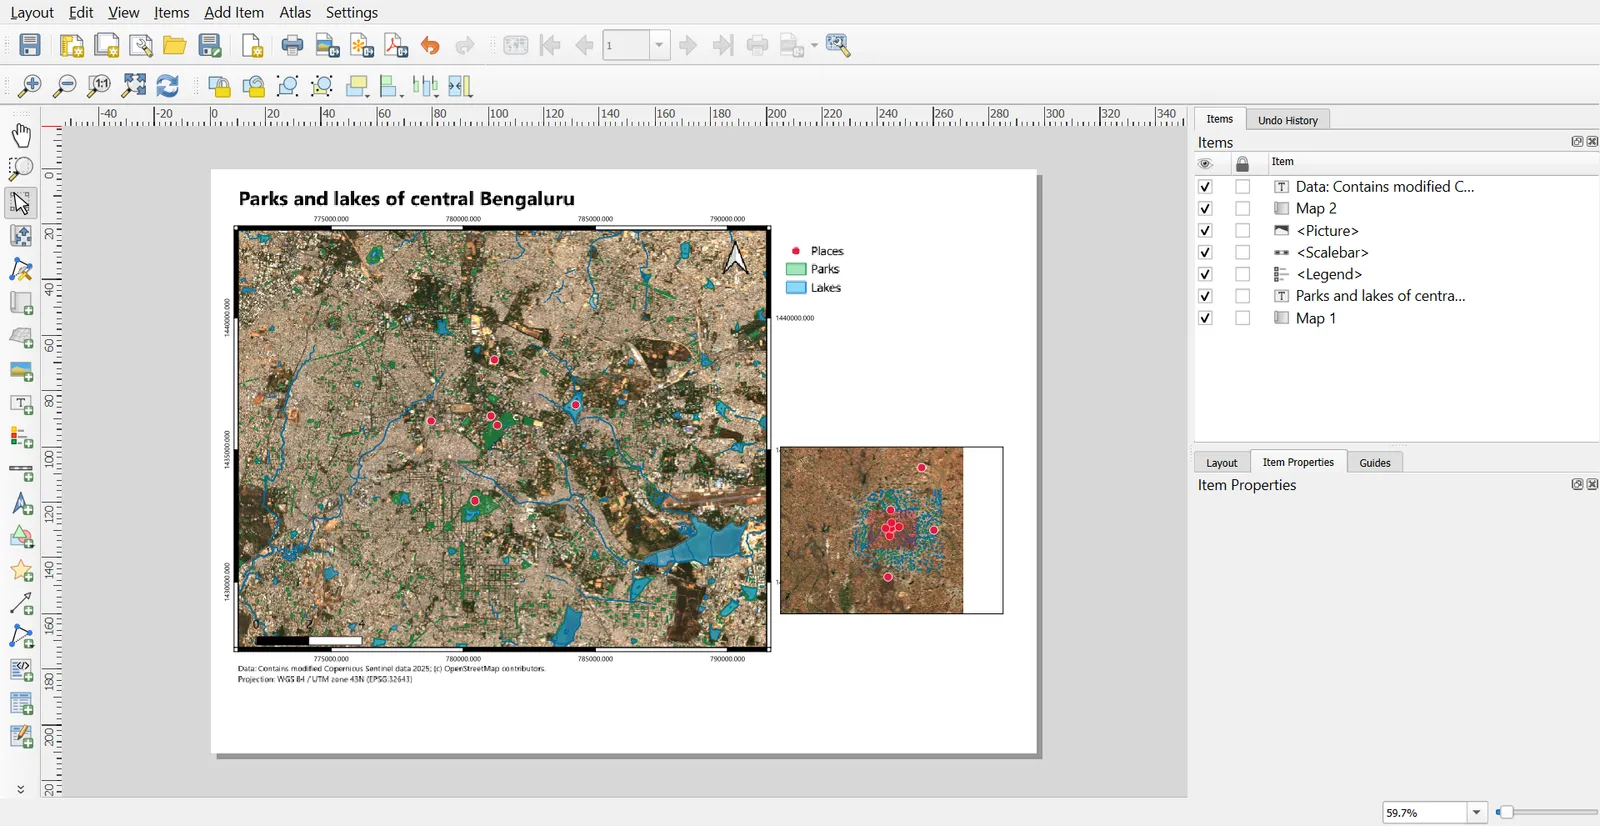The width and height of the screenshot is (1600, 826).
Task: Save layout as template
Action: 210,45
